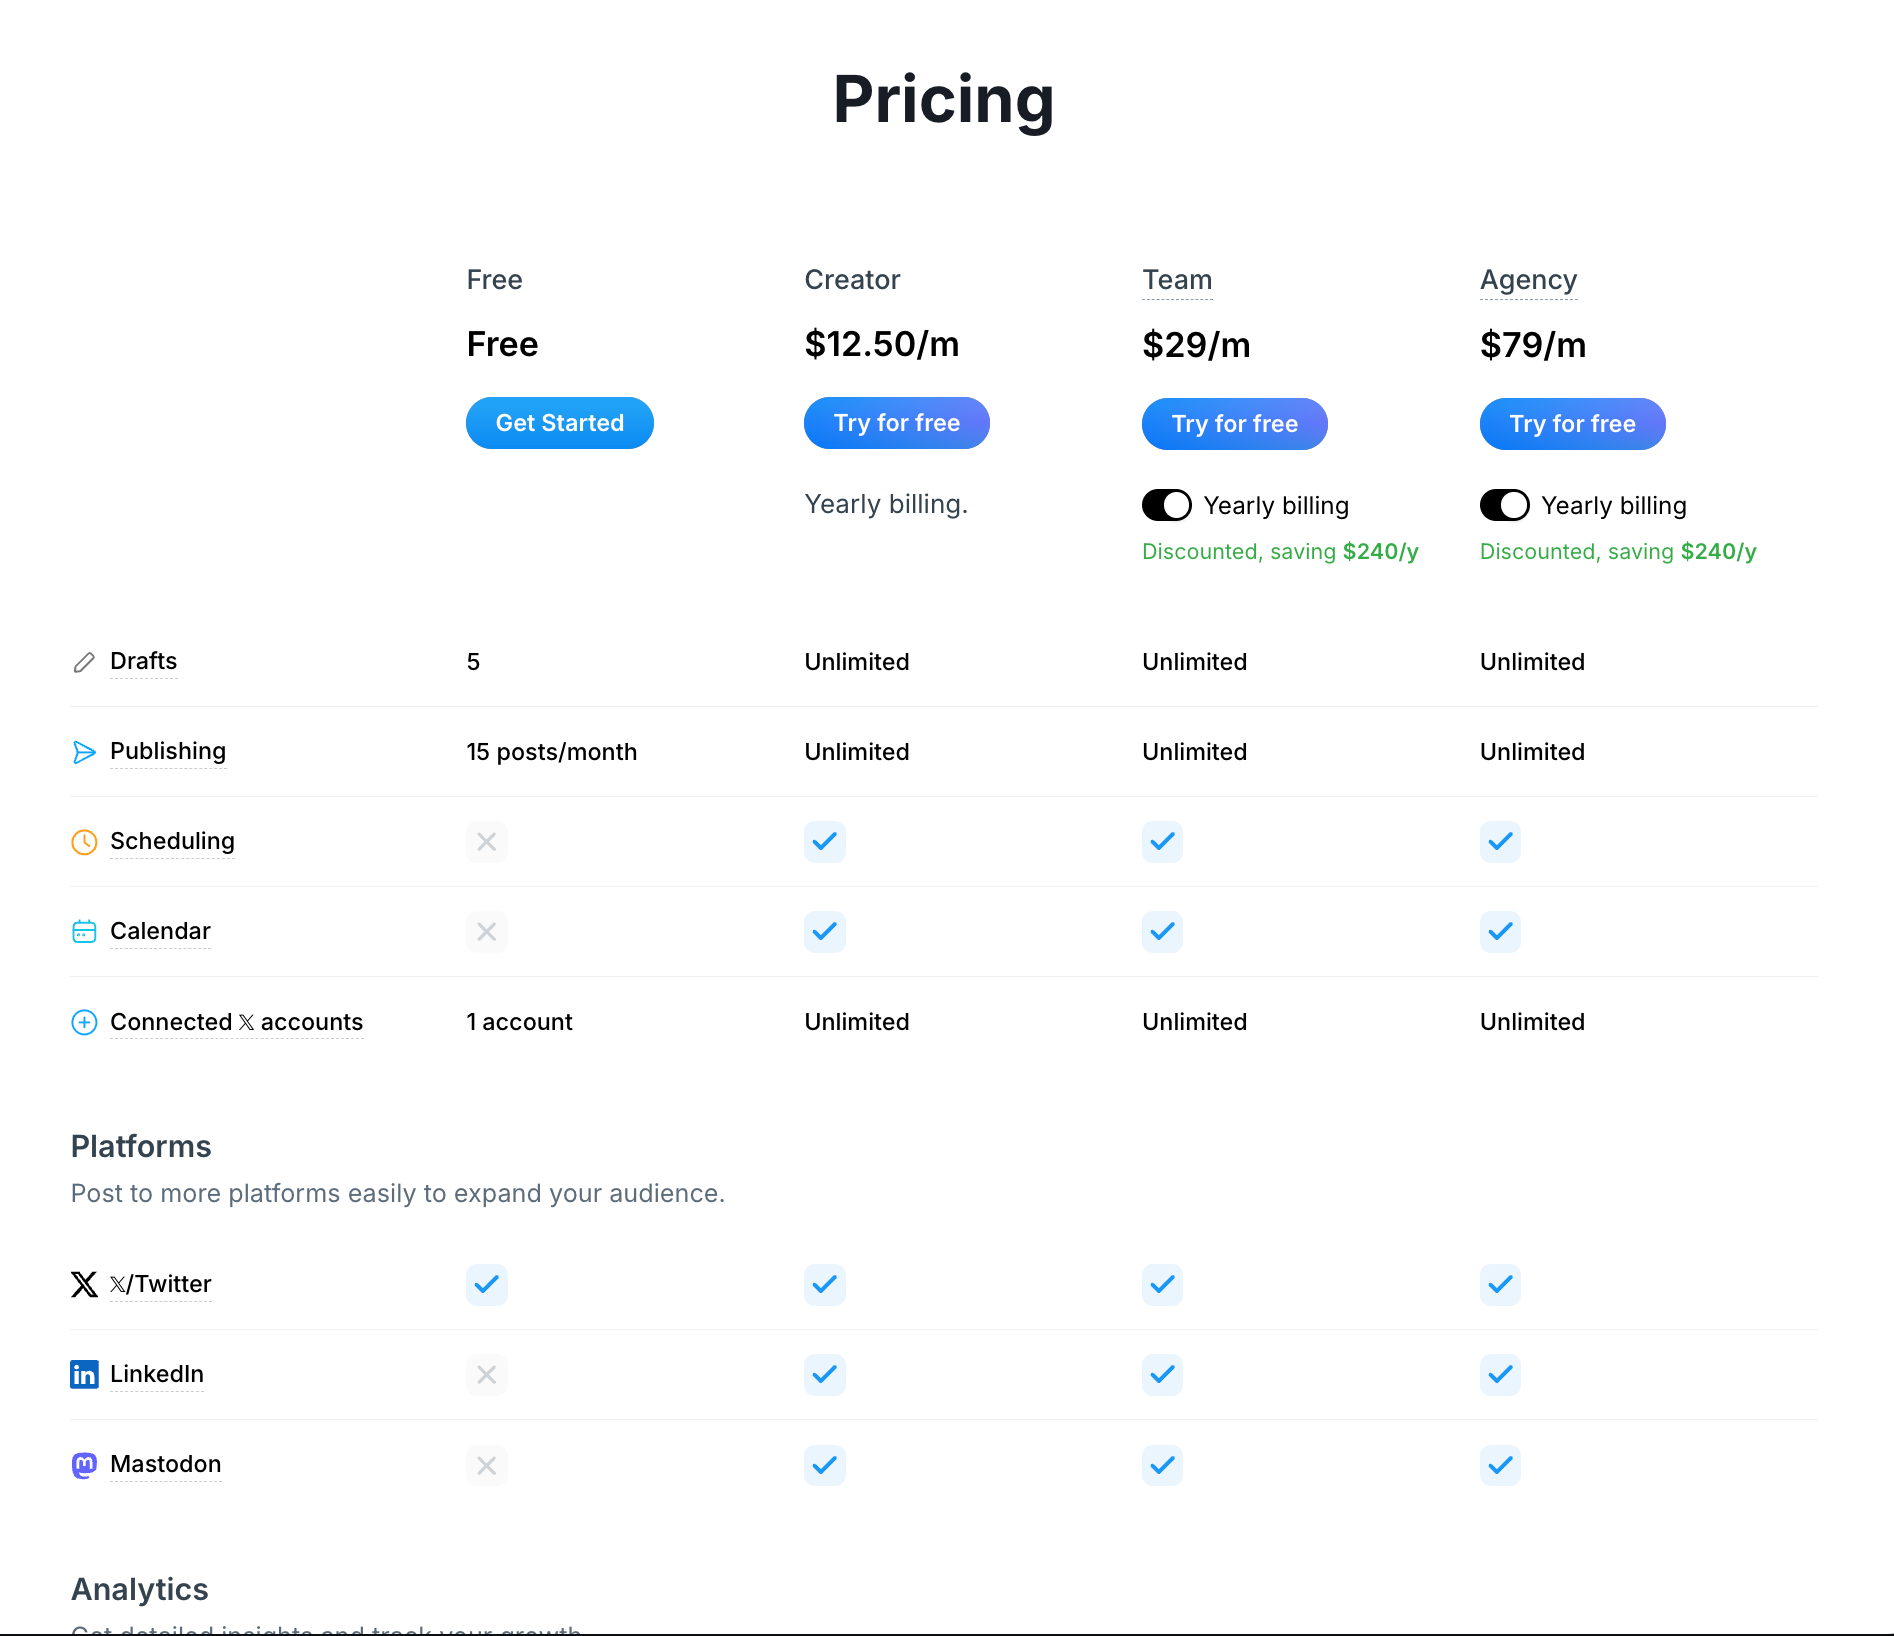Viewport: 1894px width, 1636px height.
Task: Click the paper plane Publishing icon
Action: (84, 752)
